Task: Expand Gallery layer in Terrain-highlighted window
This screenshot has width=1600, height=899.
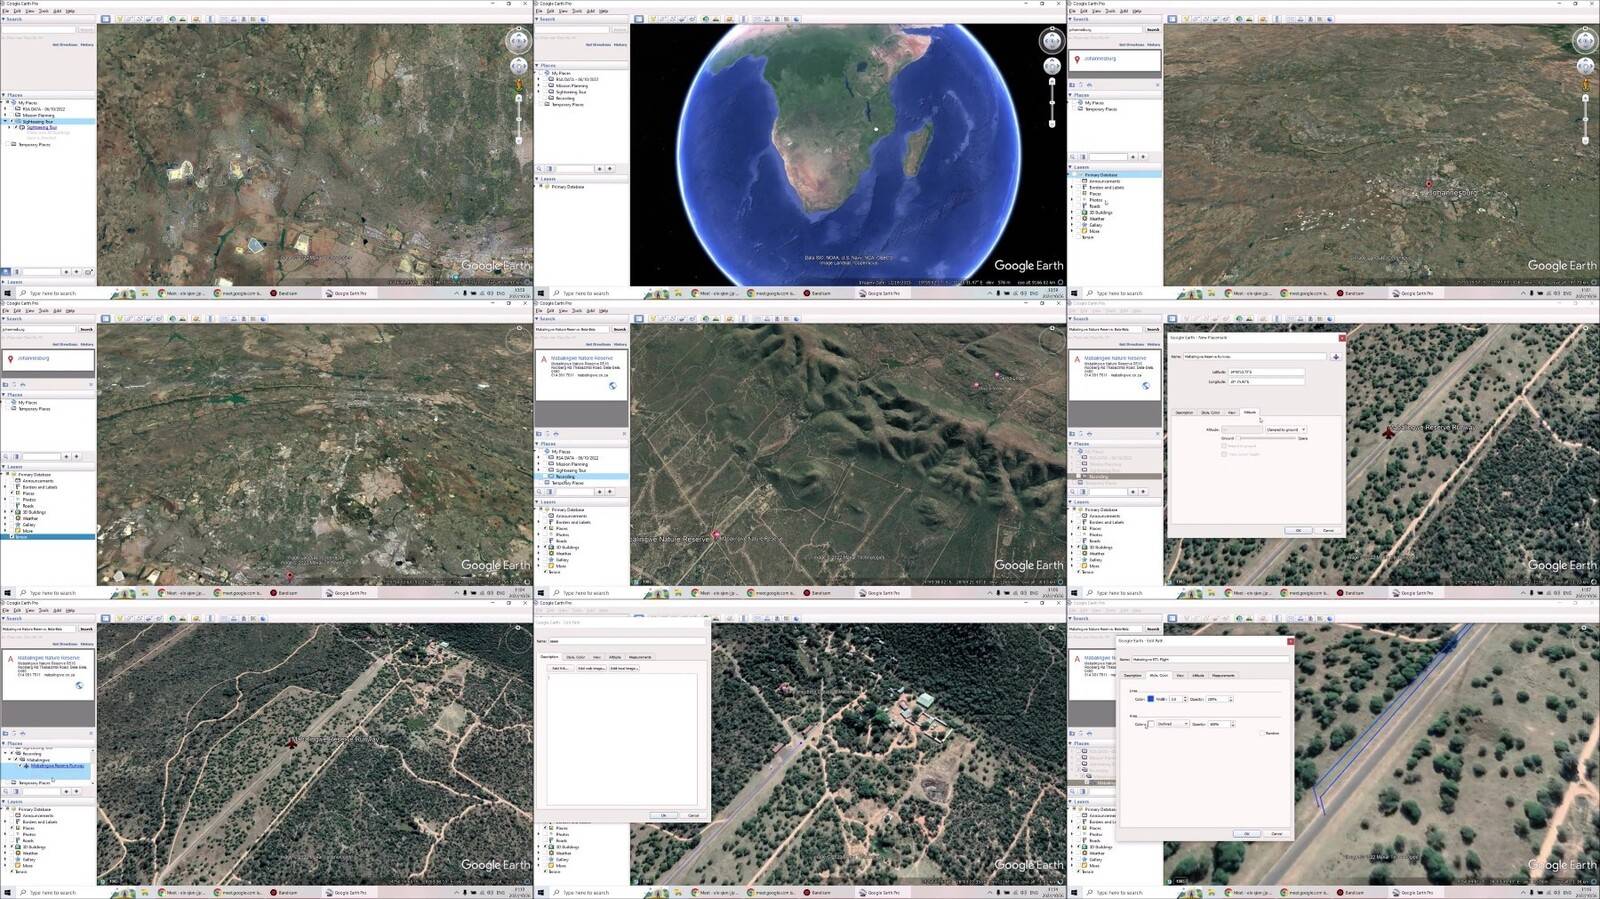Action: pos(5,524)
